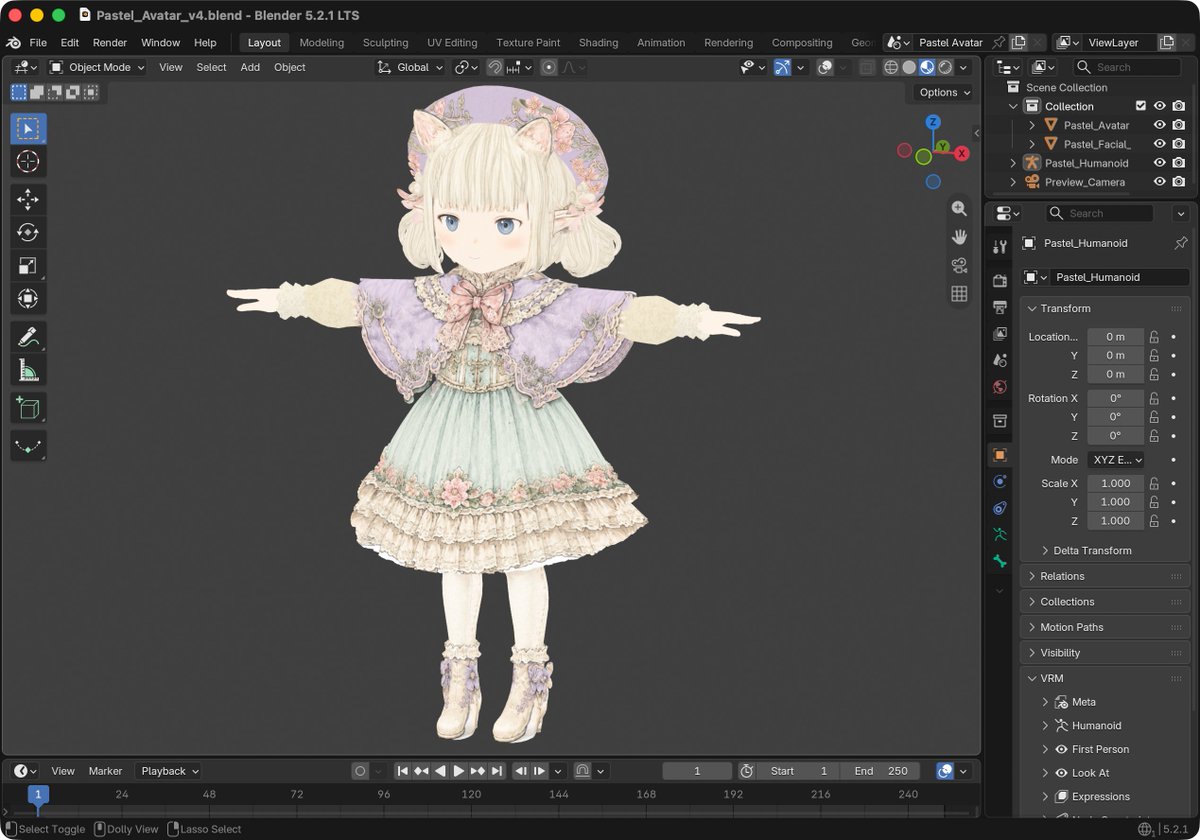
Task: Select the Measure tool
Action: click(28, 370)
